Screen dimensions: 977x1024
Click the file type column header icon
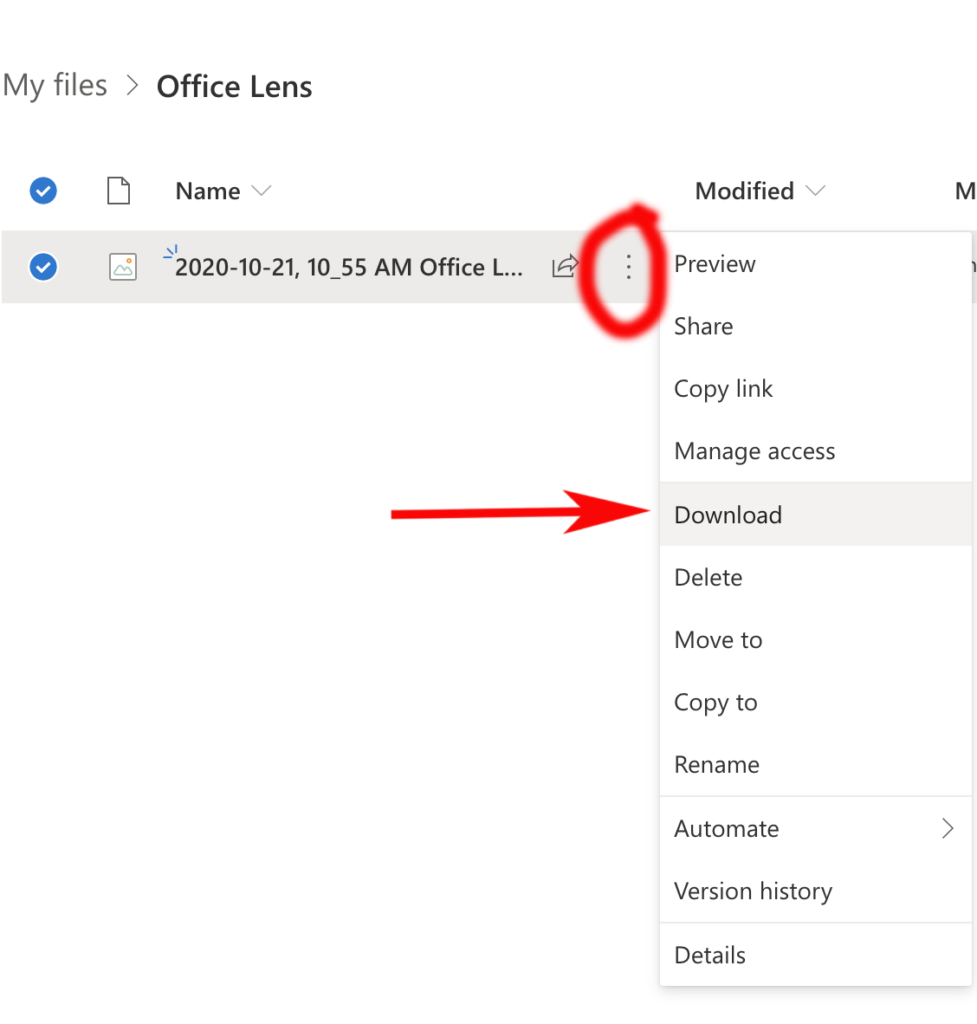(119, 191)
